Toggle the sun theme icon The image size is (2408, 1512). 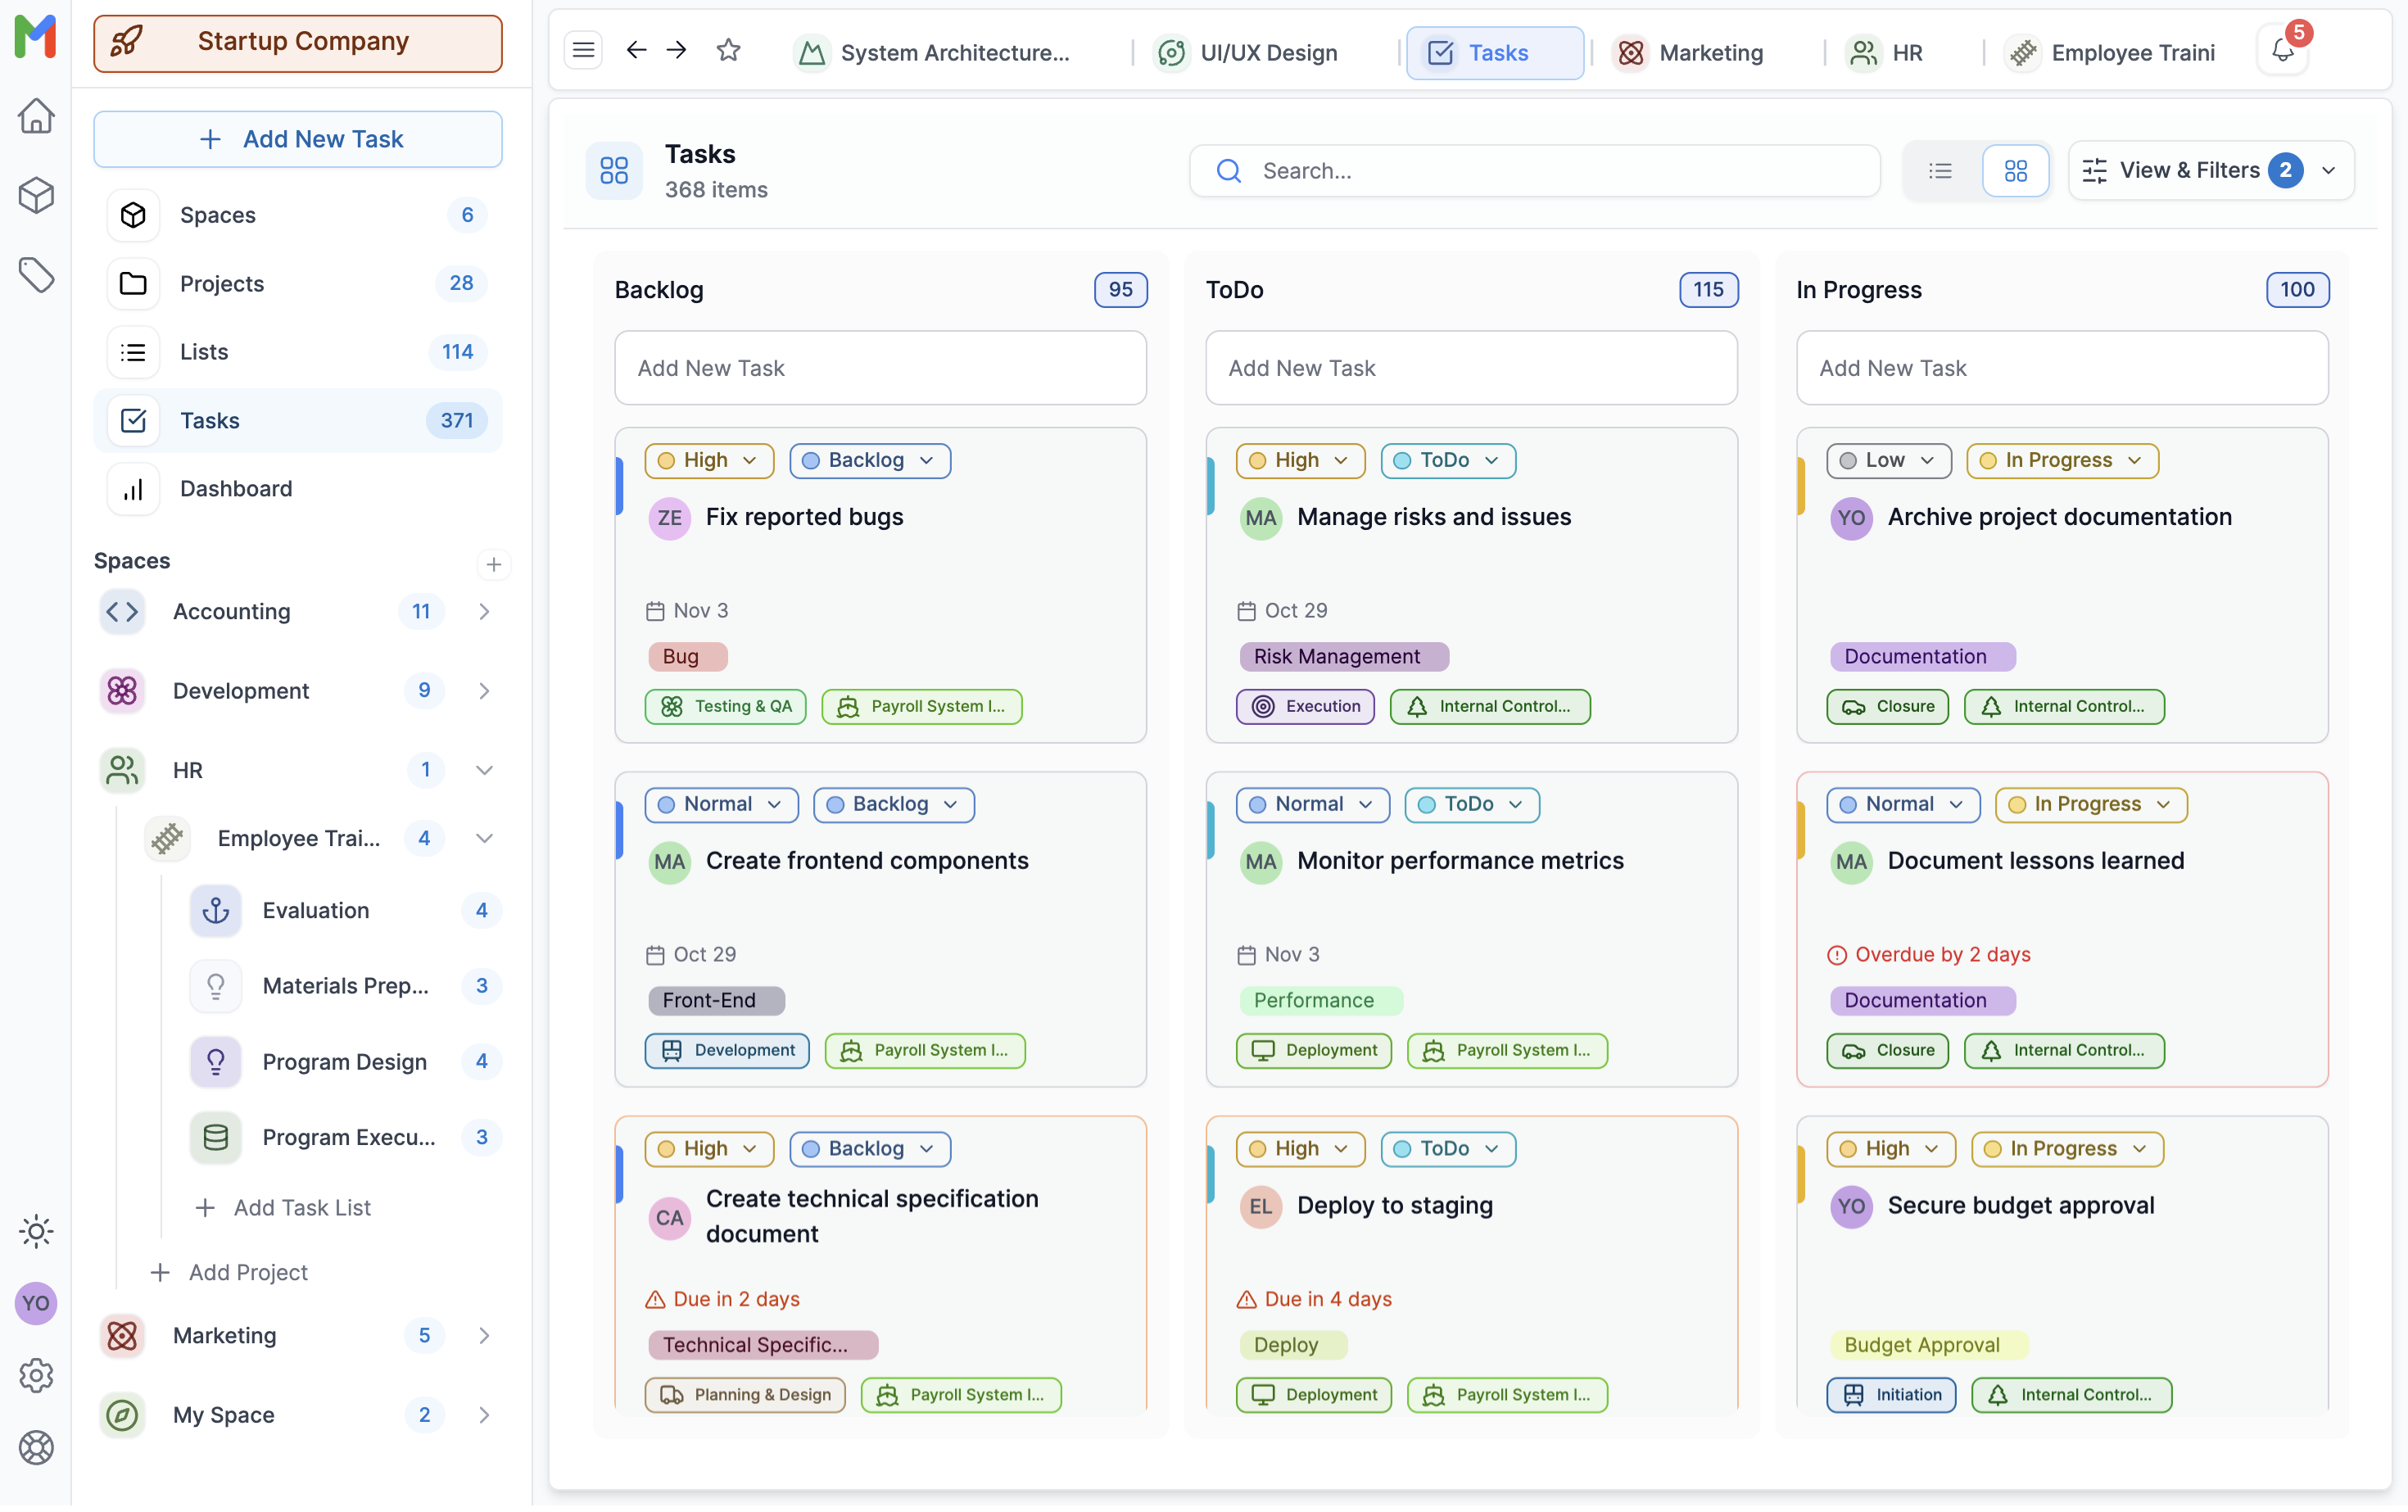point(36,1231)
